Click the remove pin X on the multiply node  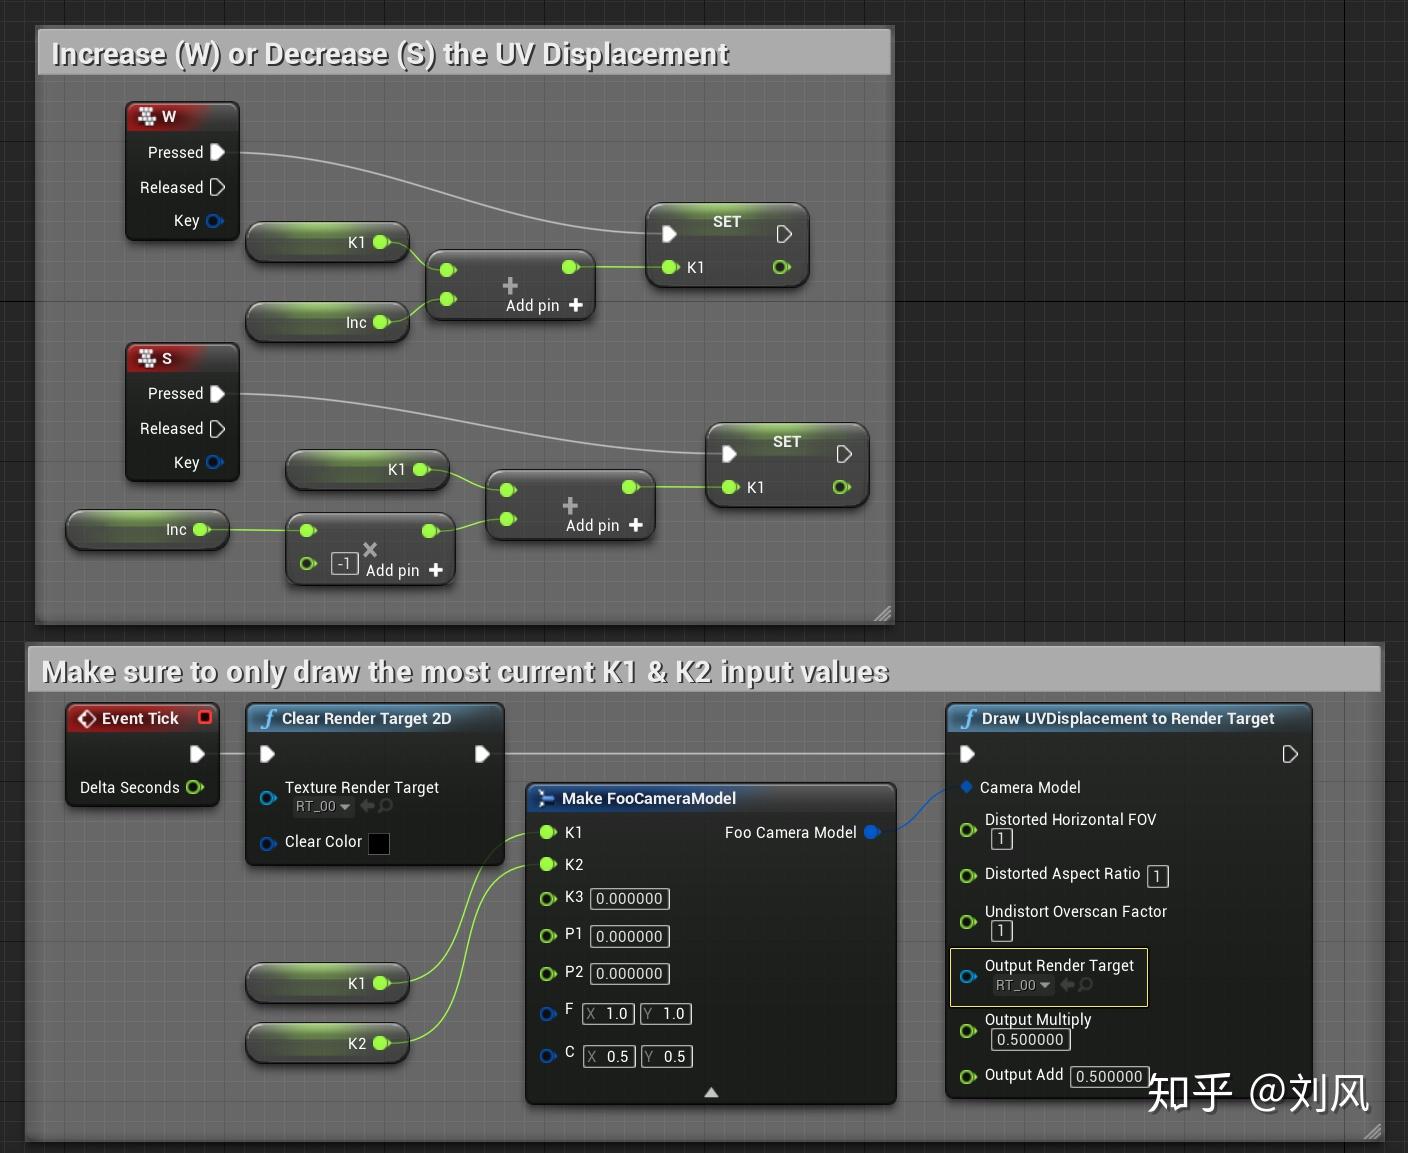370,549
